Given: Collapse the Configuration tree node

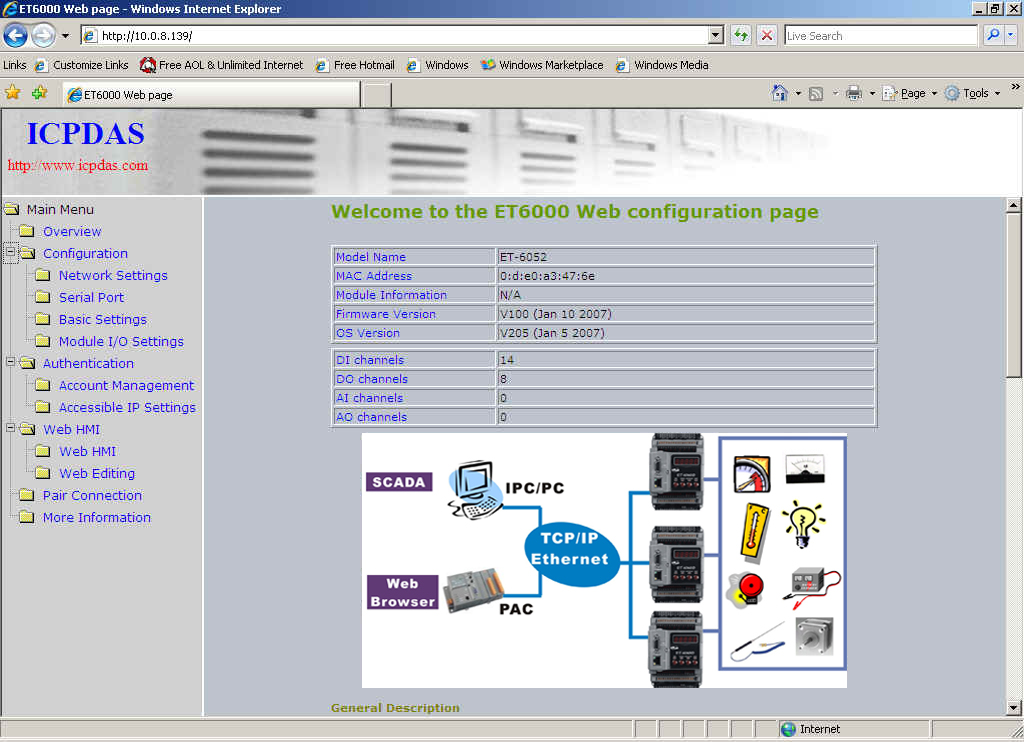Looking at the screenshot, I should point(10,251).
